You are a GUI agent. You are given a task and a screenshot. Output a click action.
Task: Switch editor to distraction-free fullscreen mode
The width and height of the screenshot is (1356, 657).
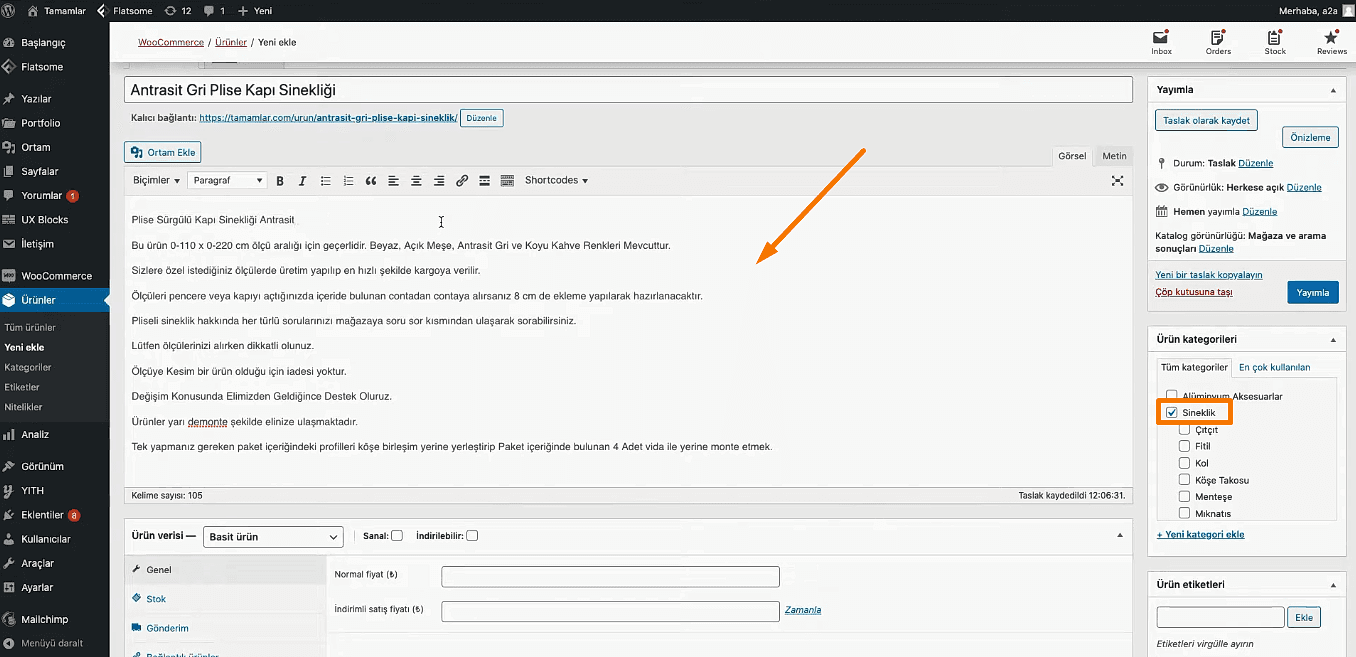(1118, 181)
